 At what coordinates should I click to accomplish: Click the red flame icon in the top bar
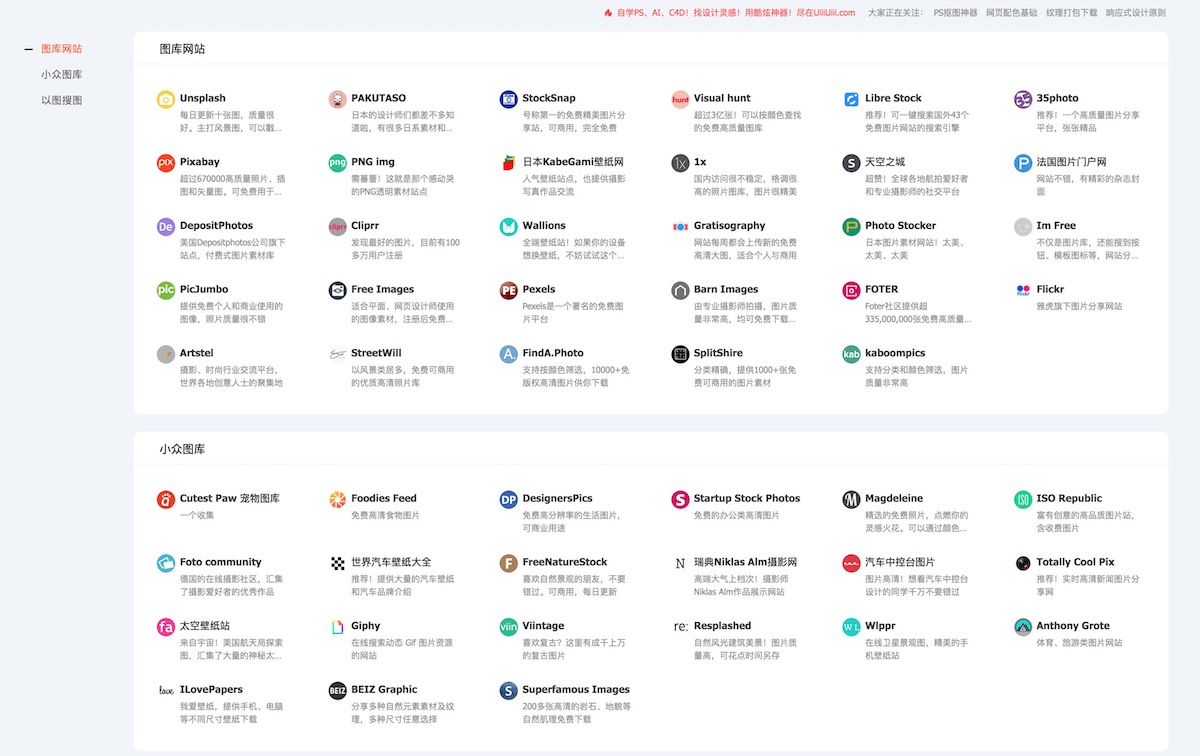click(x=608, y=13)
